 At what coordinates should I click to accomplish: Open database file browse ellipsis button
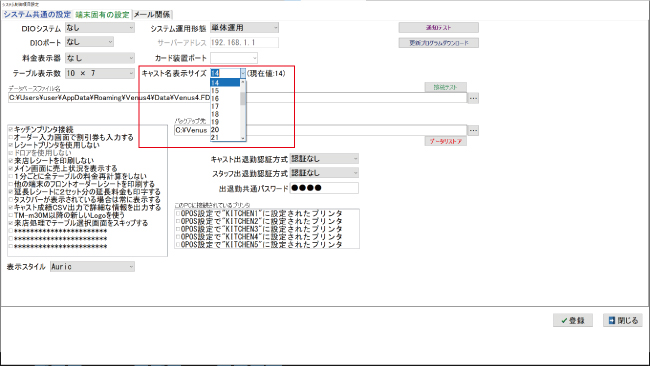click(473, 98)
